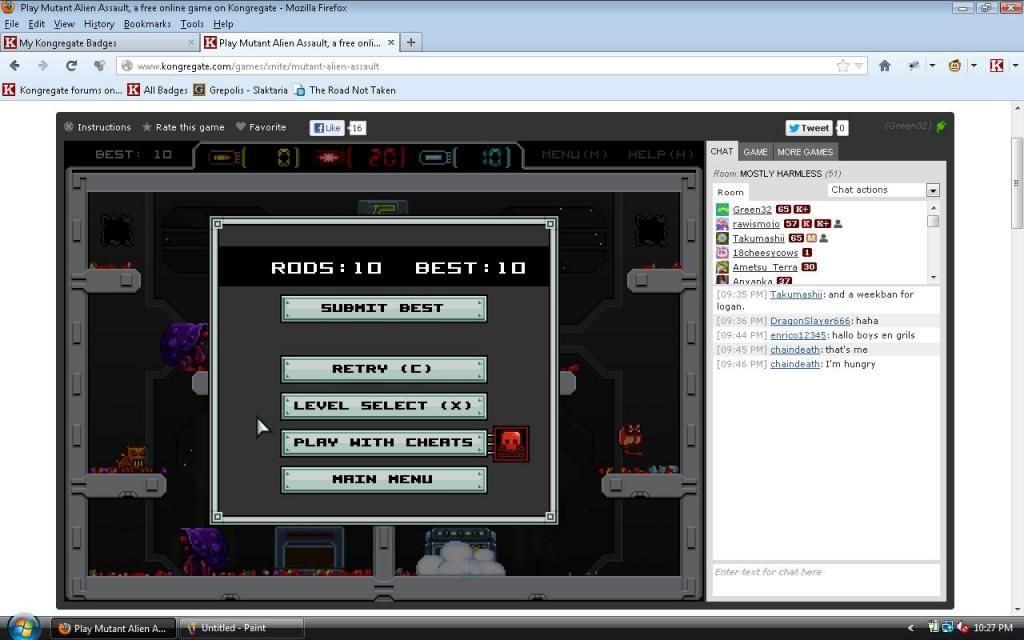Close the Play Mutant Alien Assault tab

click(391, 42)
